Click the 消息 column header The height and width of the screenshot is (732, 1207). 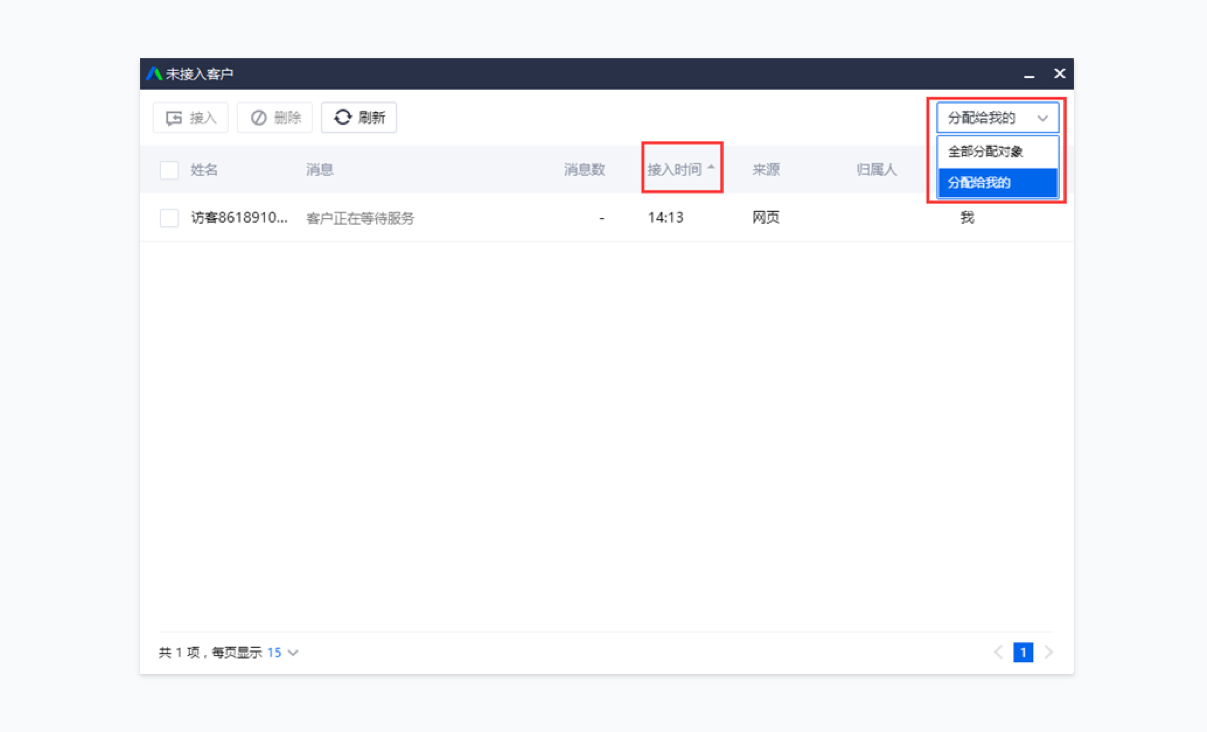pos(320,170)
